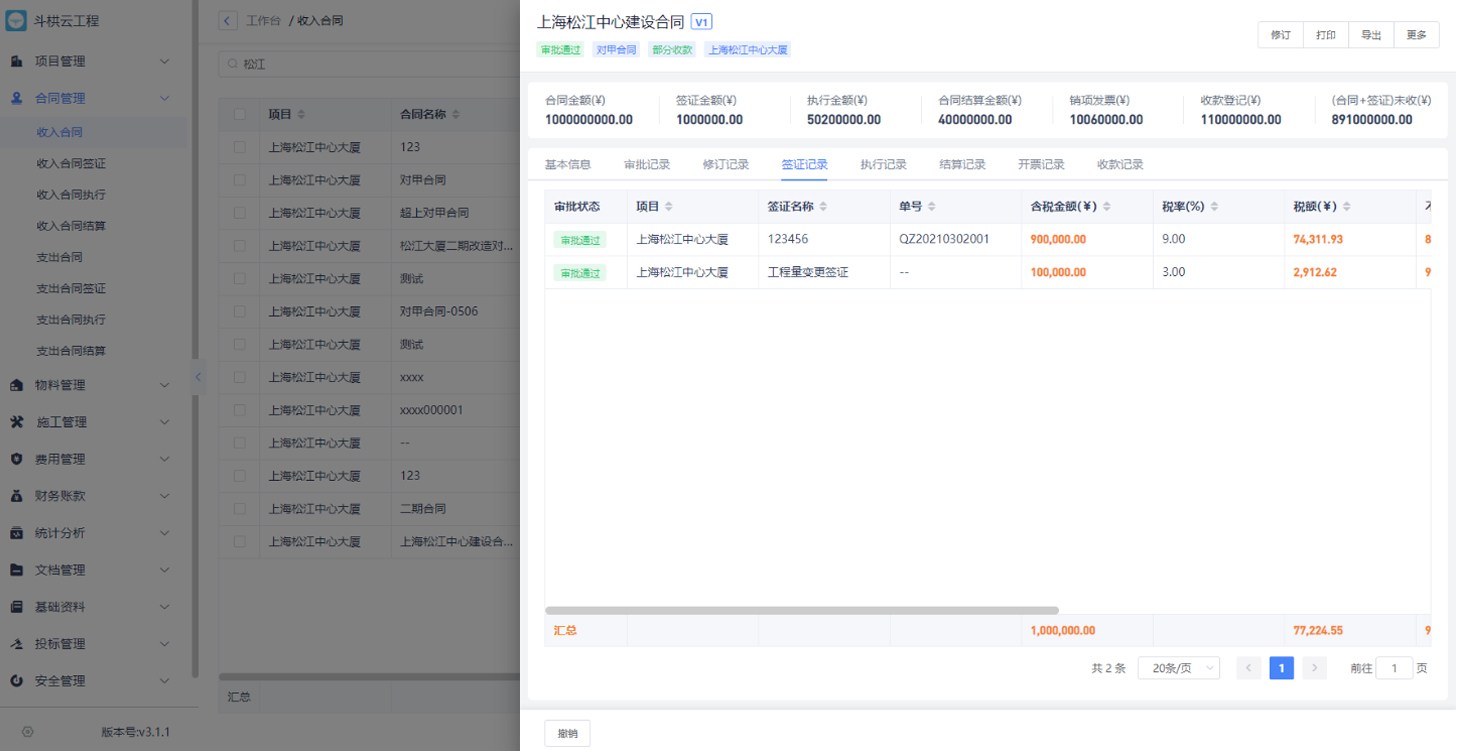This screenshot has width=1457, height=751.
Task: Click the 财务账款 money bag icon
Action: 17,496
